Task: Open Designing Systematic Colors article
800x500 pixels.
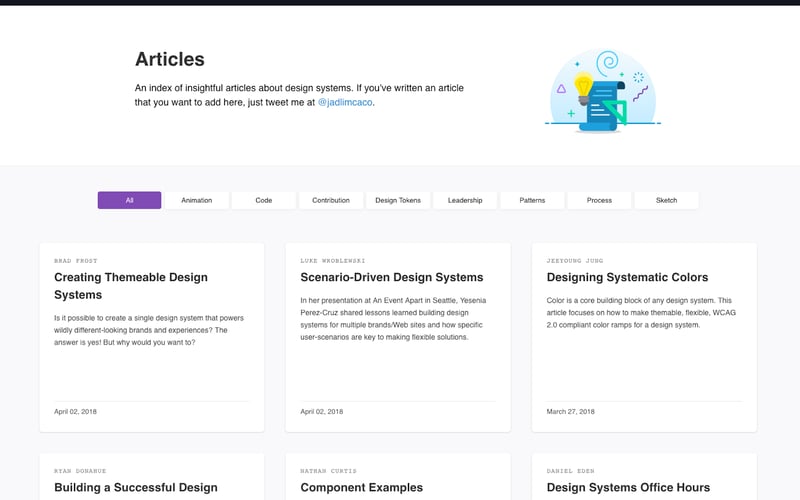Action: [x=627, y=277]
